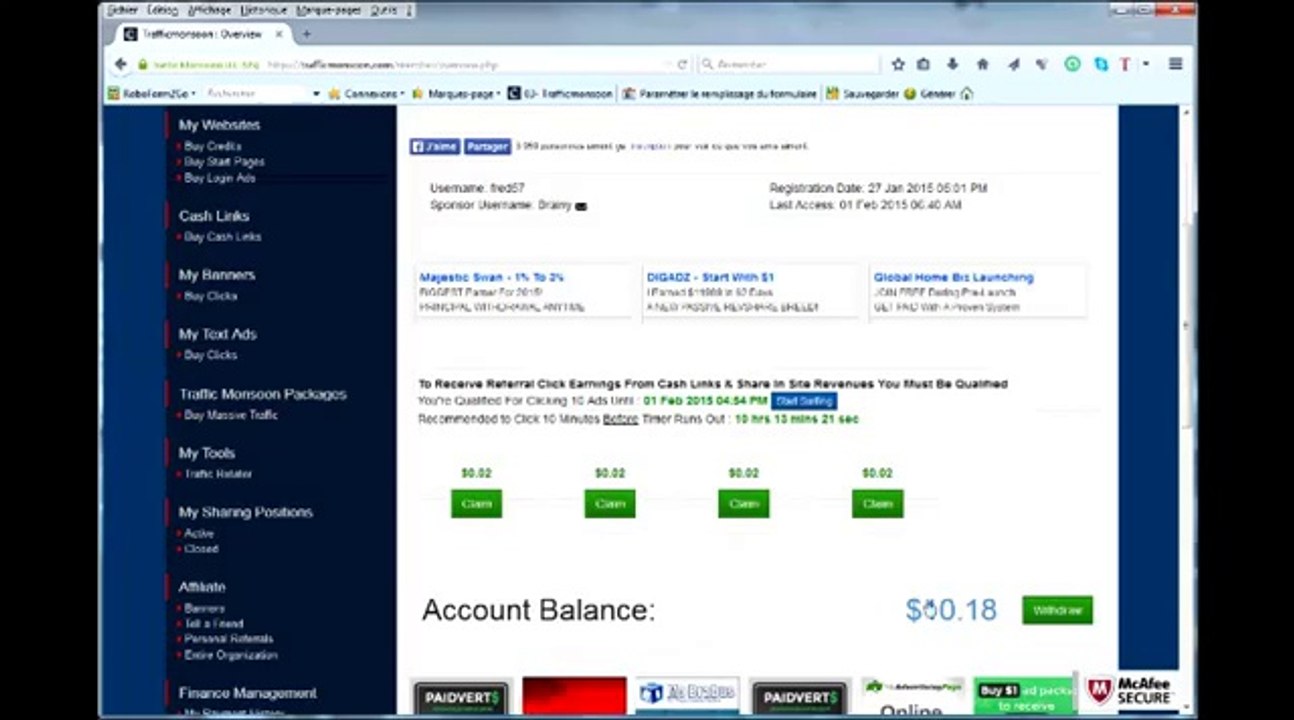Screen dimensions: 1294x720
Task: Close the Trafficmonsoon Overview tab
Action: pos(277,33)
